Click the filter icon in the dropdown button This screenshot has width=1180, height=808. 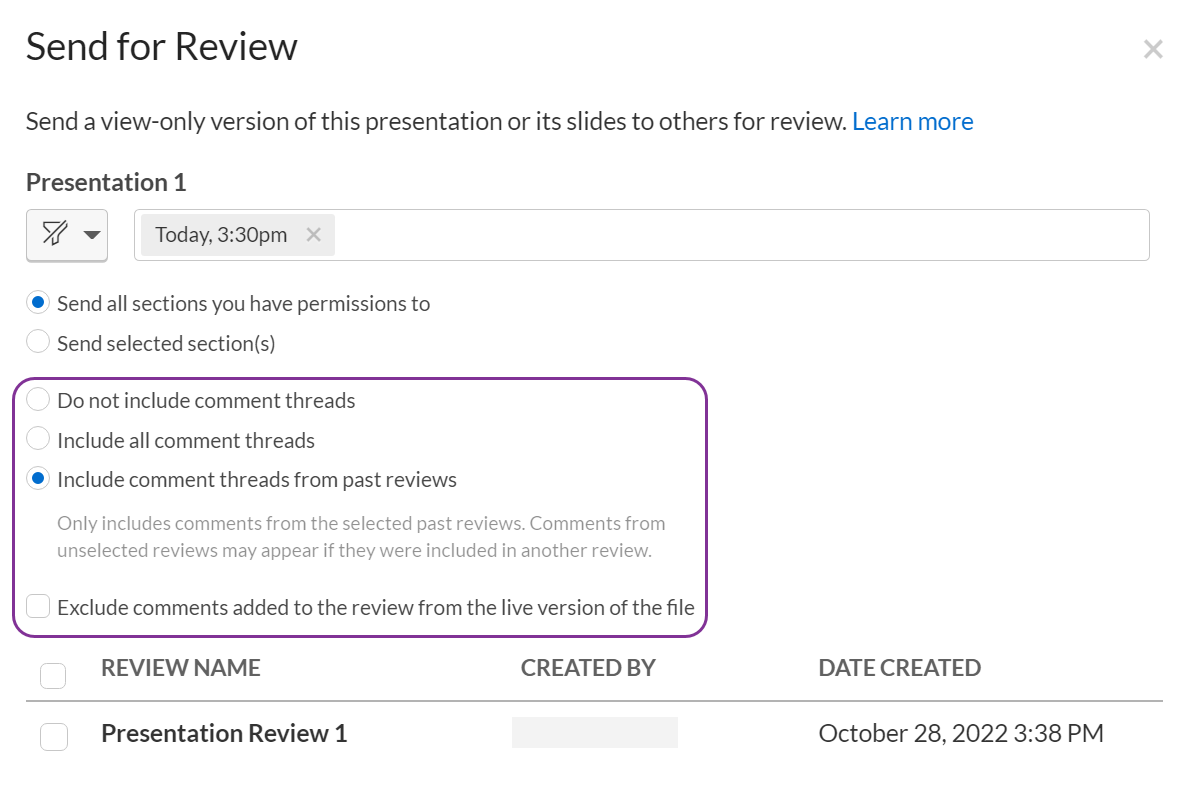point(56,234)
